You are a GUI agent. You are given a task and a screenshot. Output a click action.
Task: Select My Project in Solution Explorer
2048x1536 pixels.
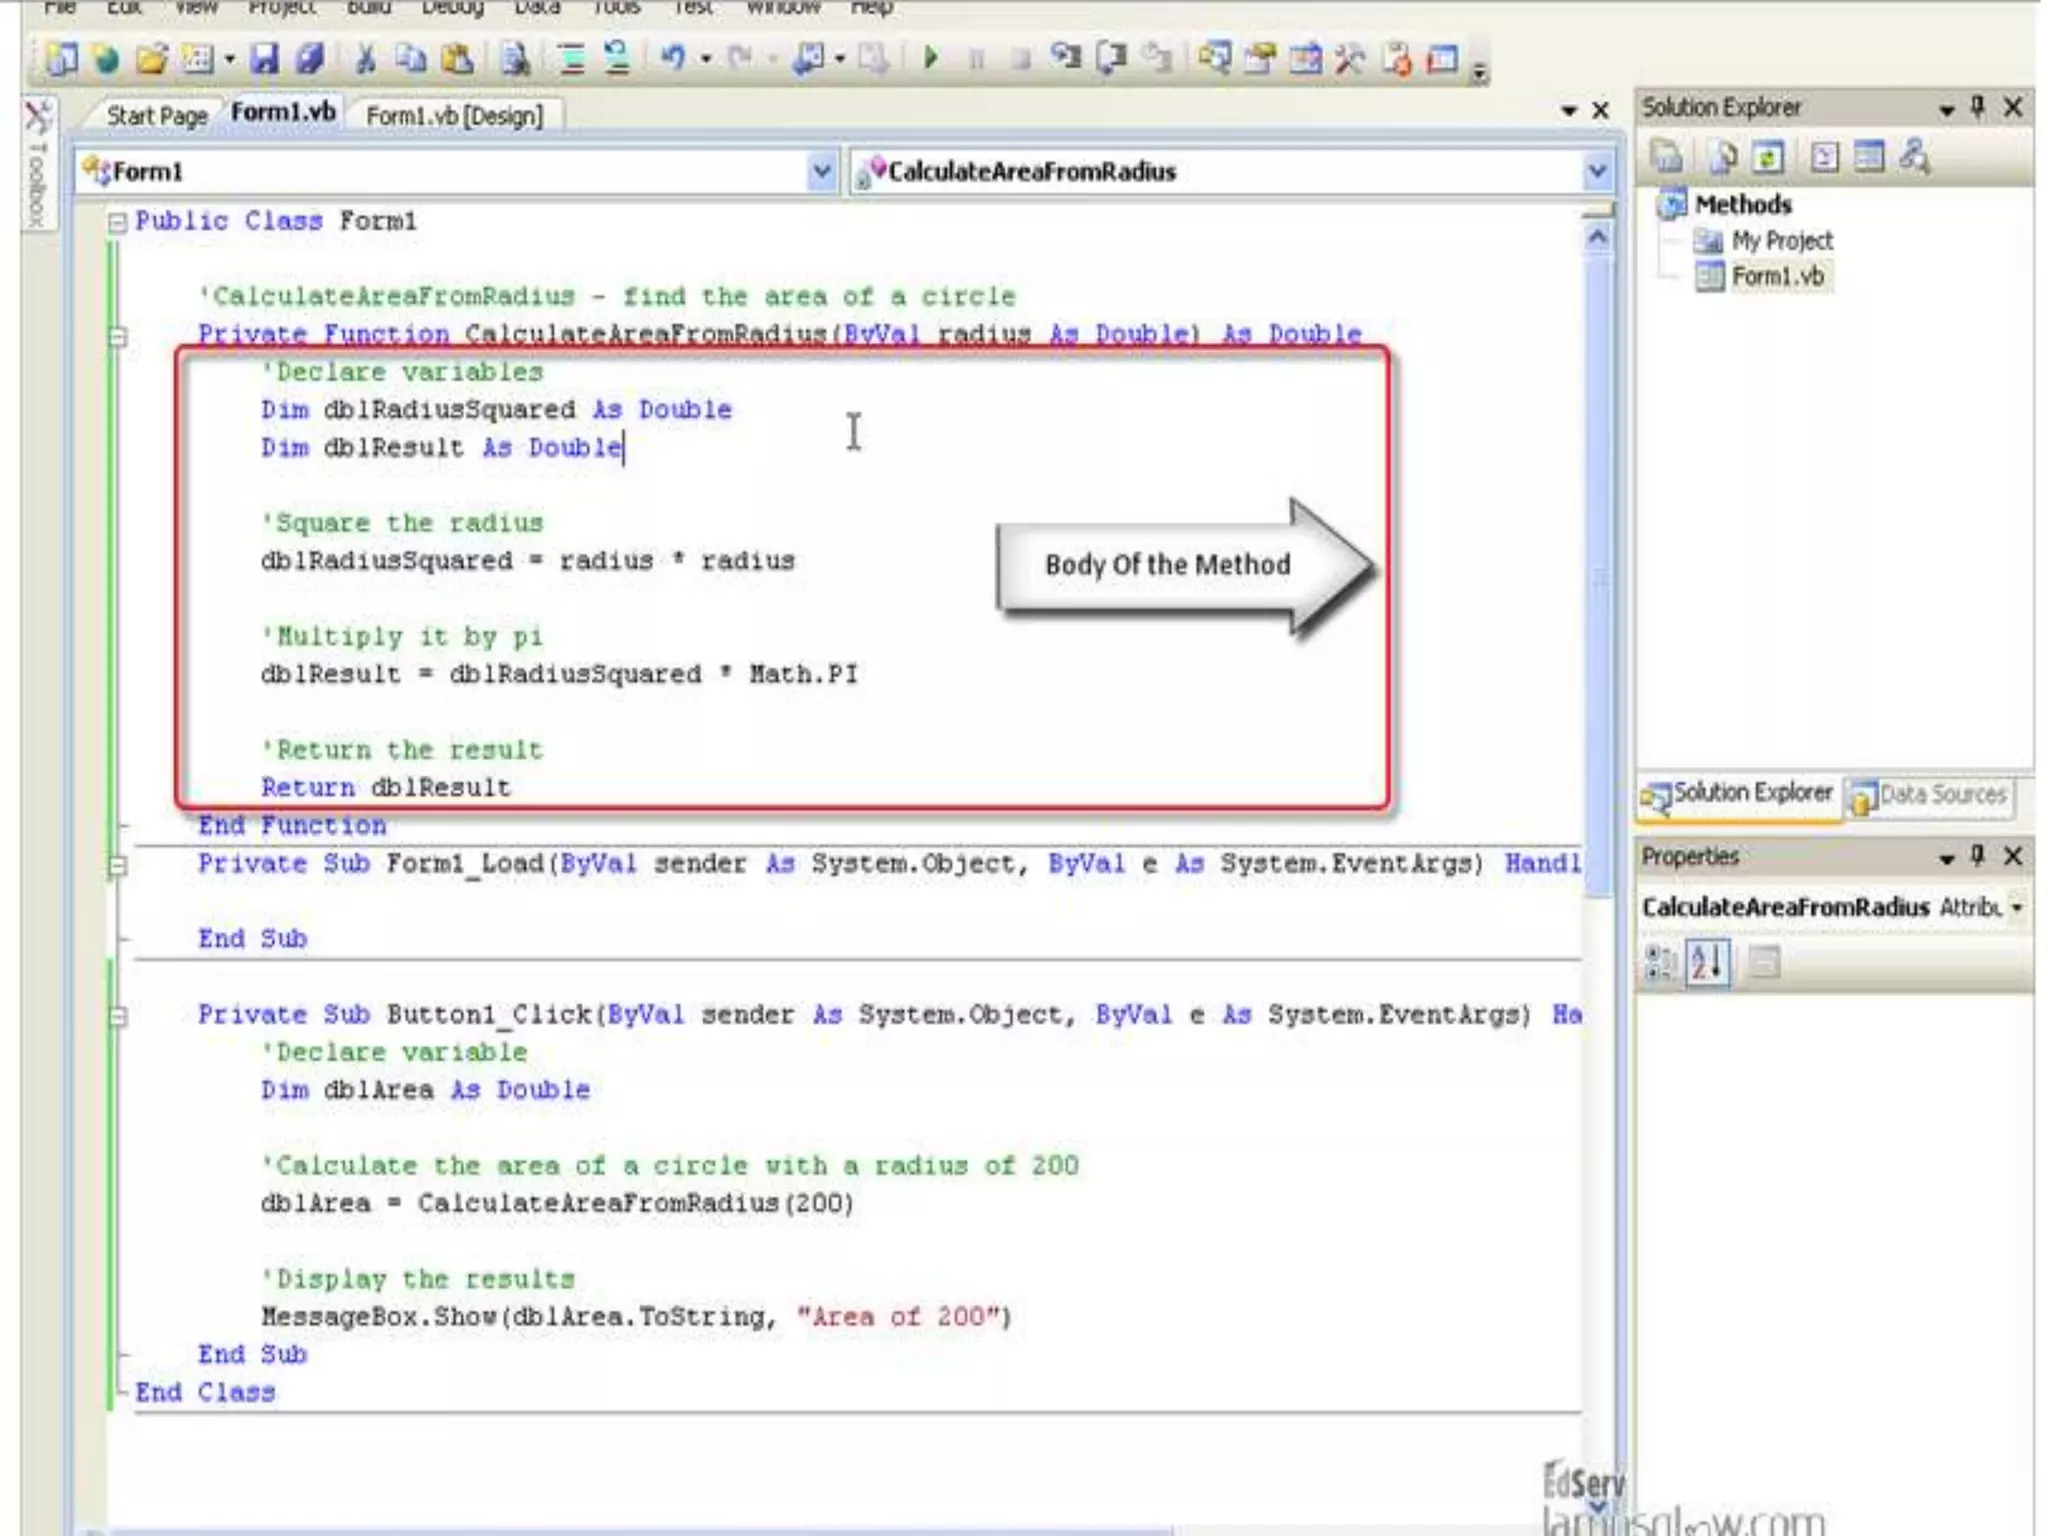[x=1782, y=241]
